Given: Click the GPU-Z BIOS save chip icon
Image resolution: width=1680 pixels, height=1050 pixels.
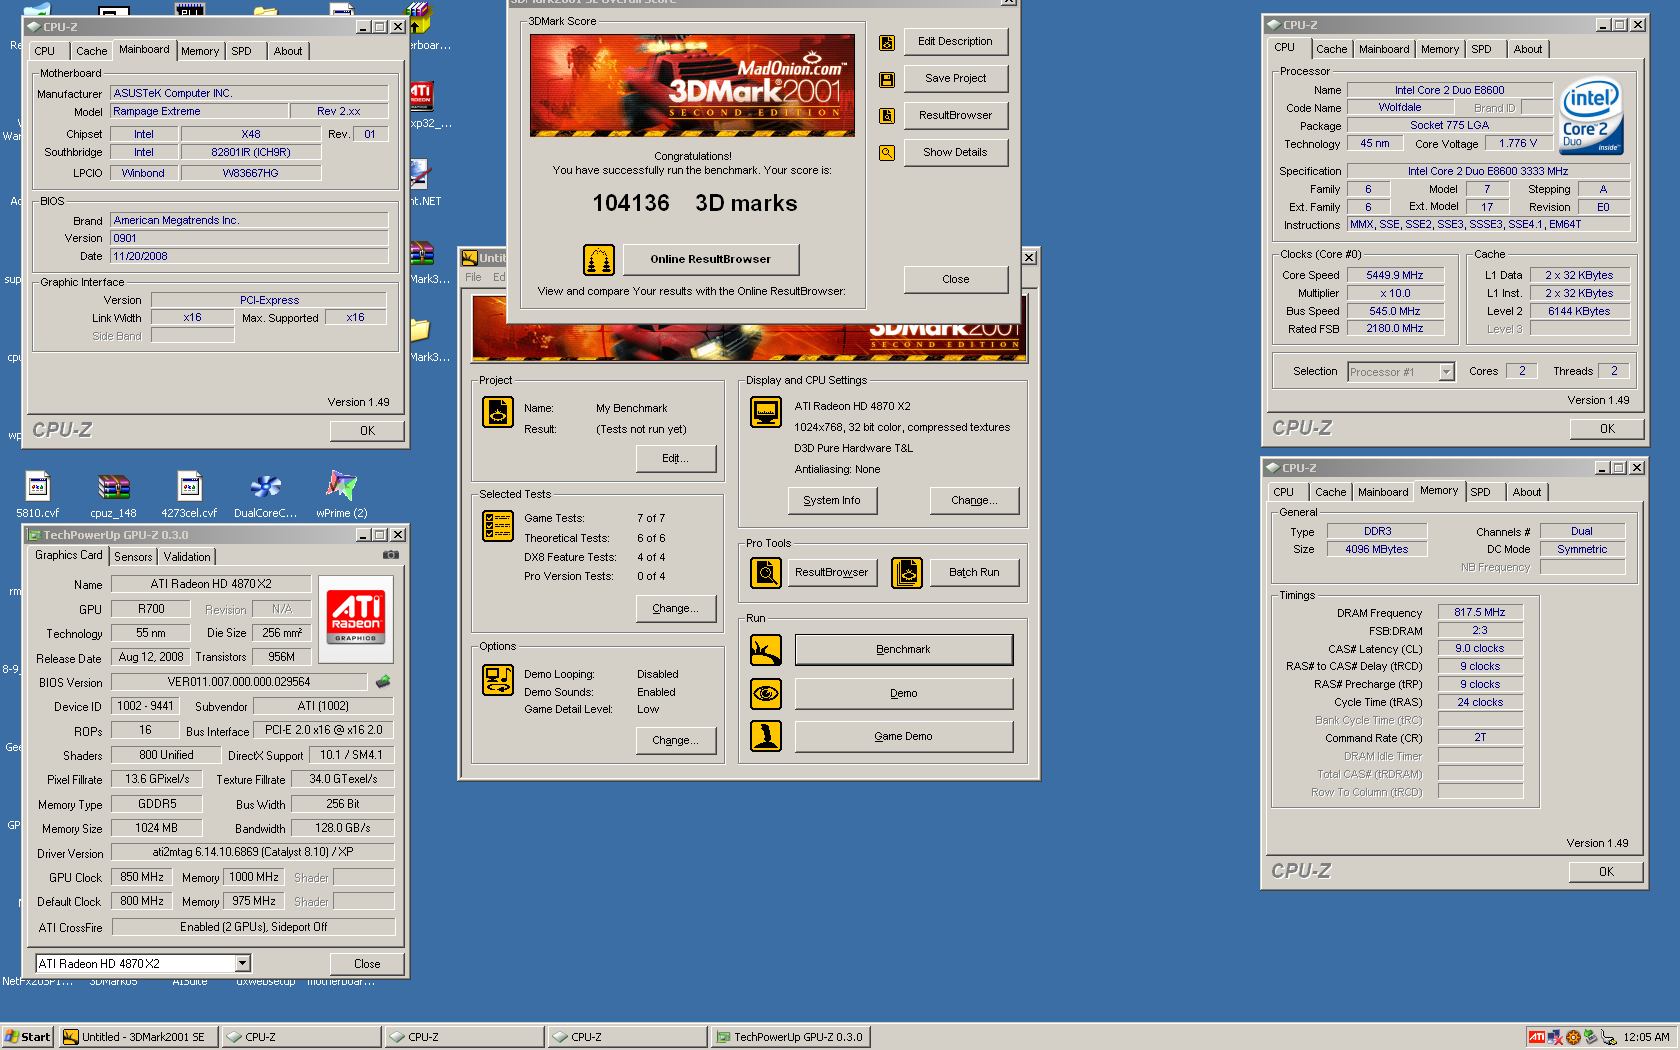Looking at the screenshot, I should click(383, 682).
